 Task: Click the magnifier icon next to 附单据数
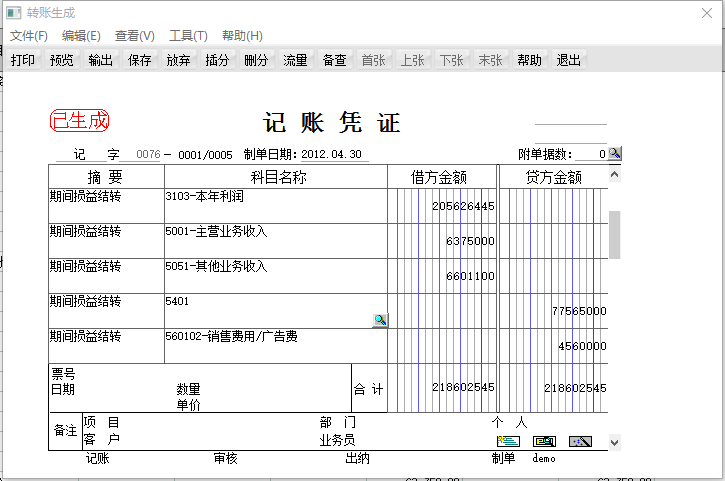[614, 153]
